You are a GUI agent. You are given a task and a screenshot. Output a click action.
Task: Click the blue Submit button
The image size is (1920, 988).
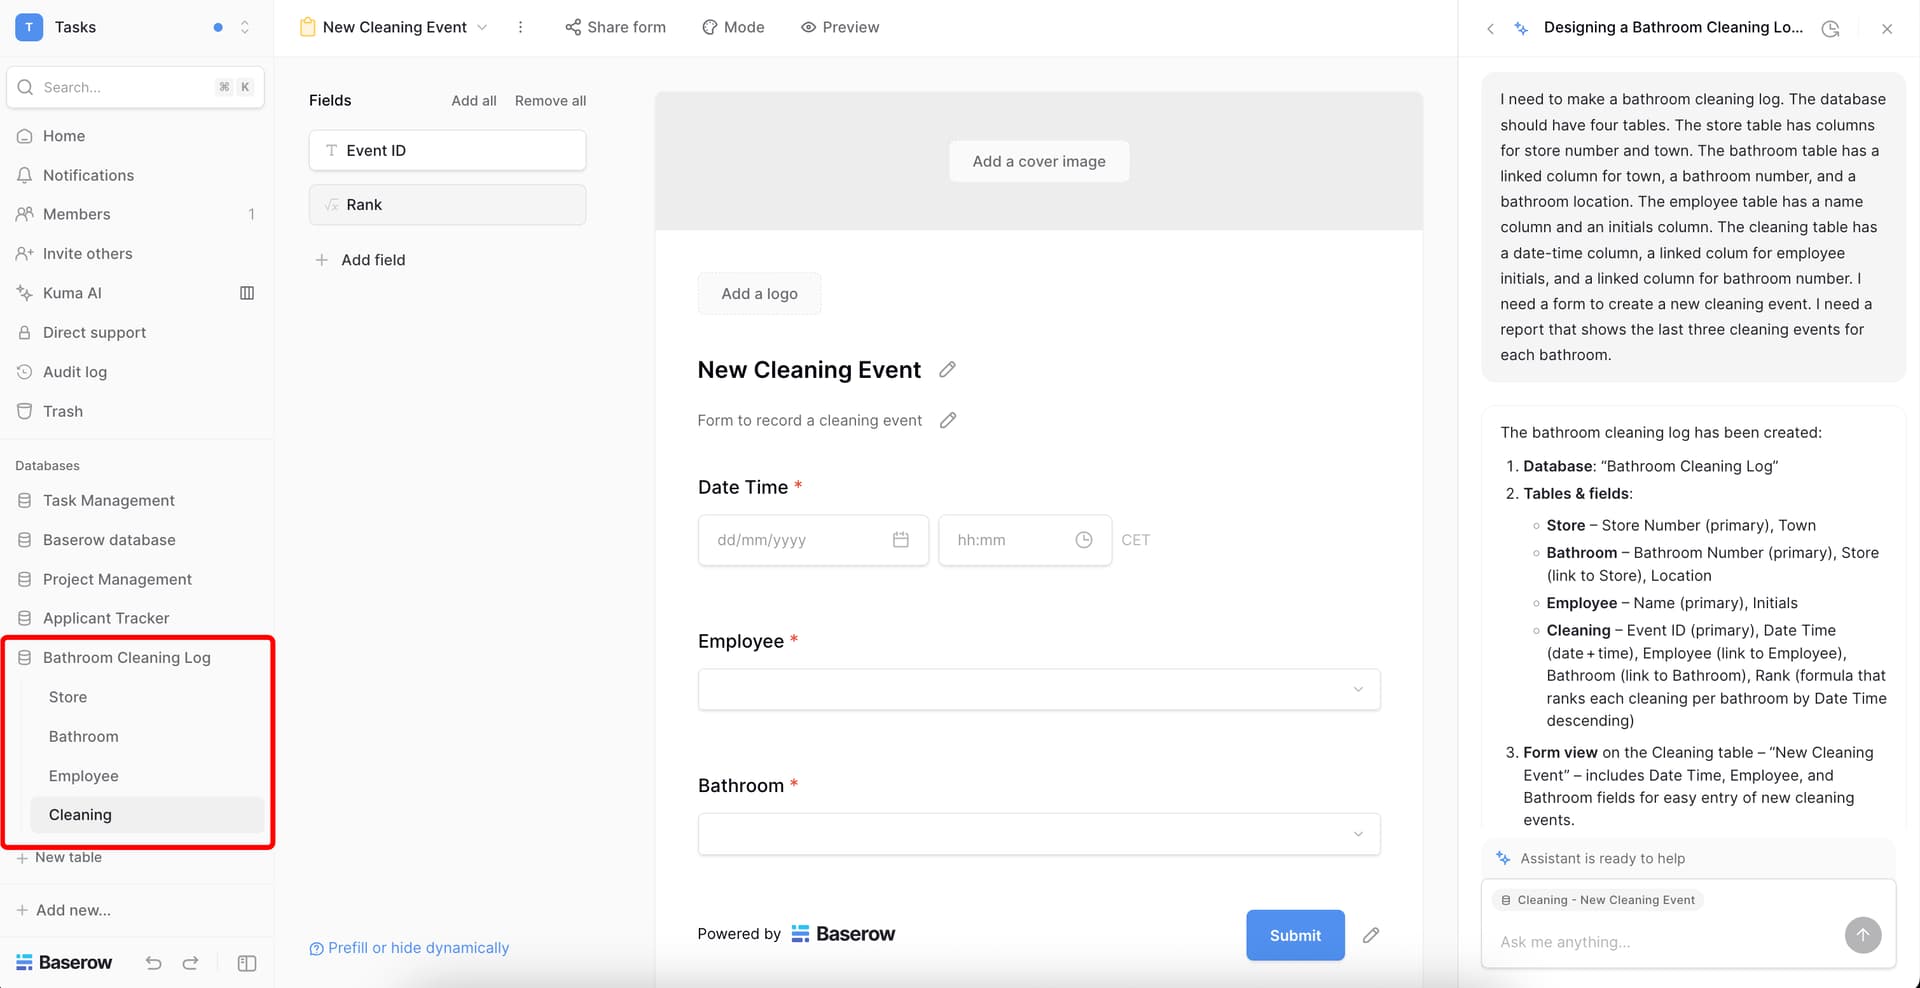1294,935
